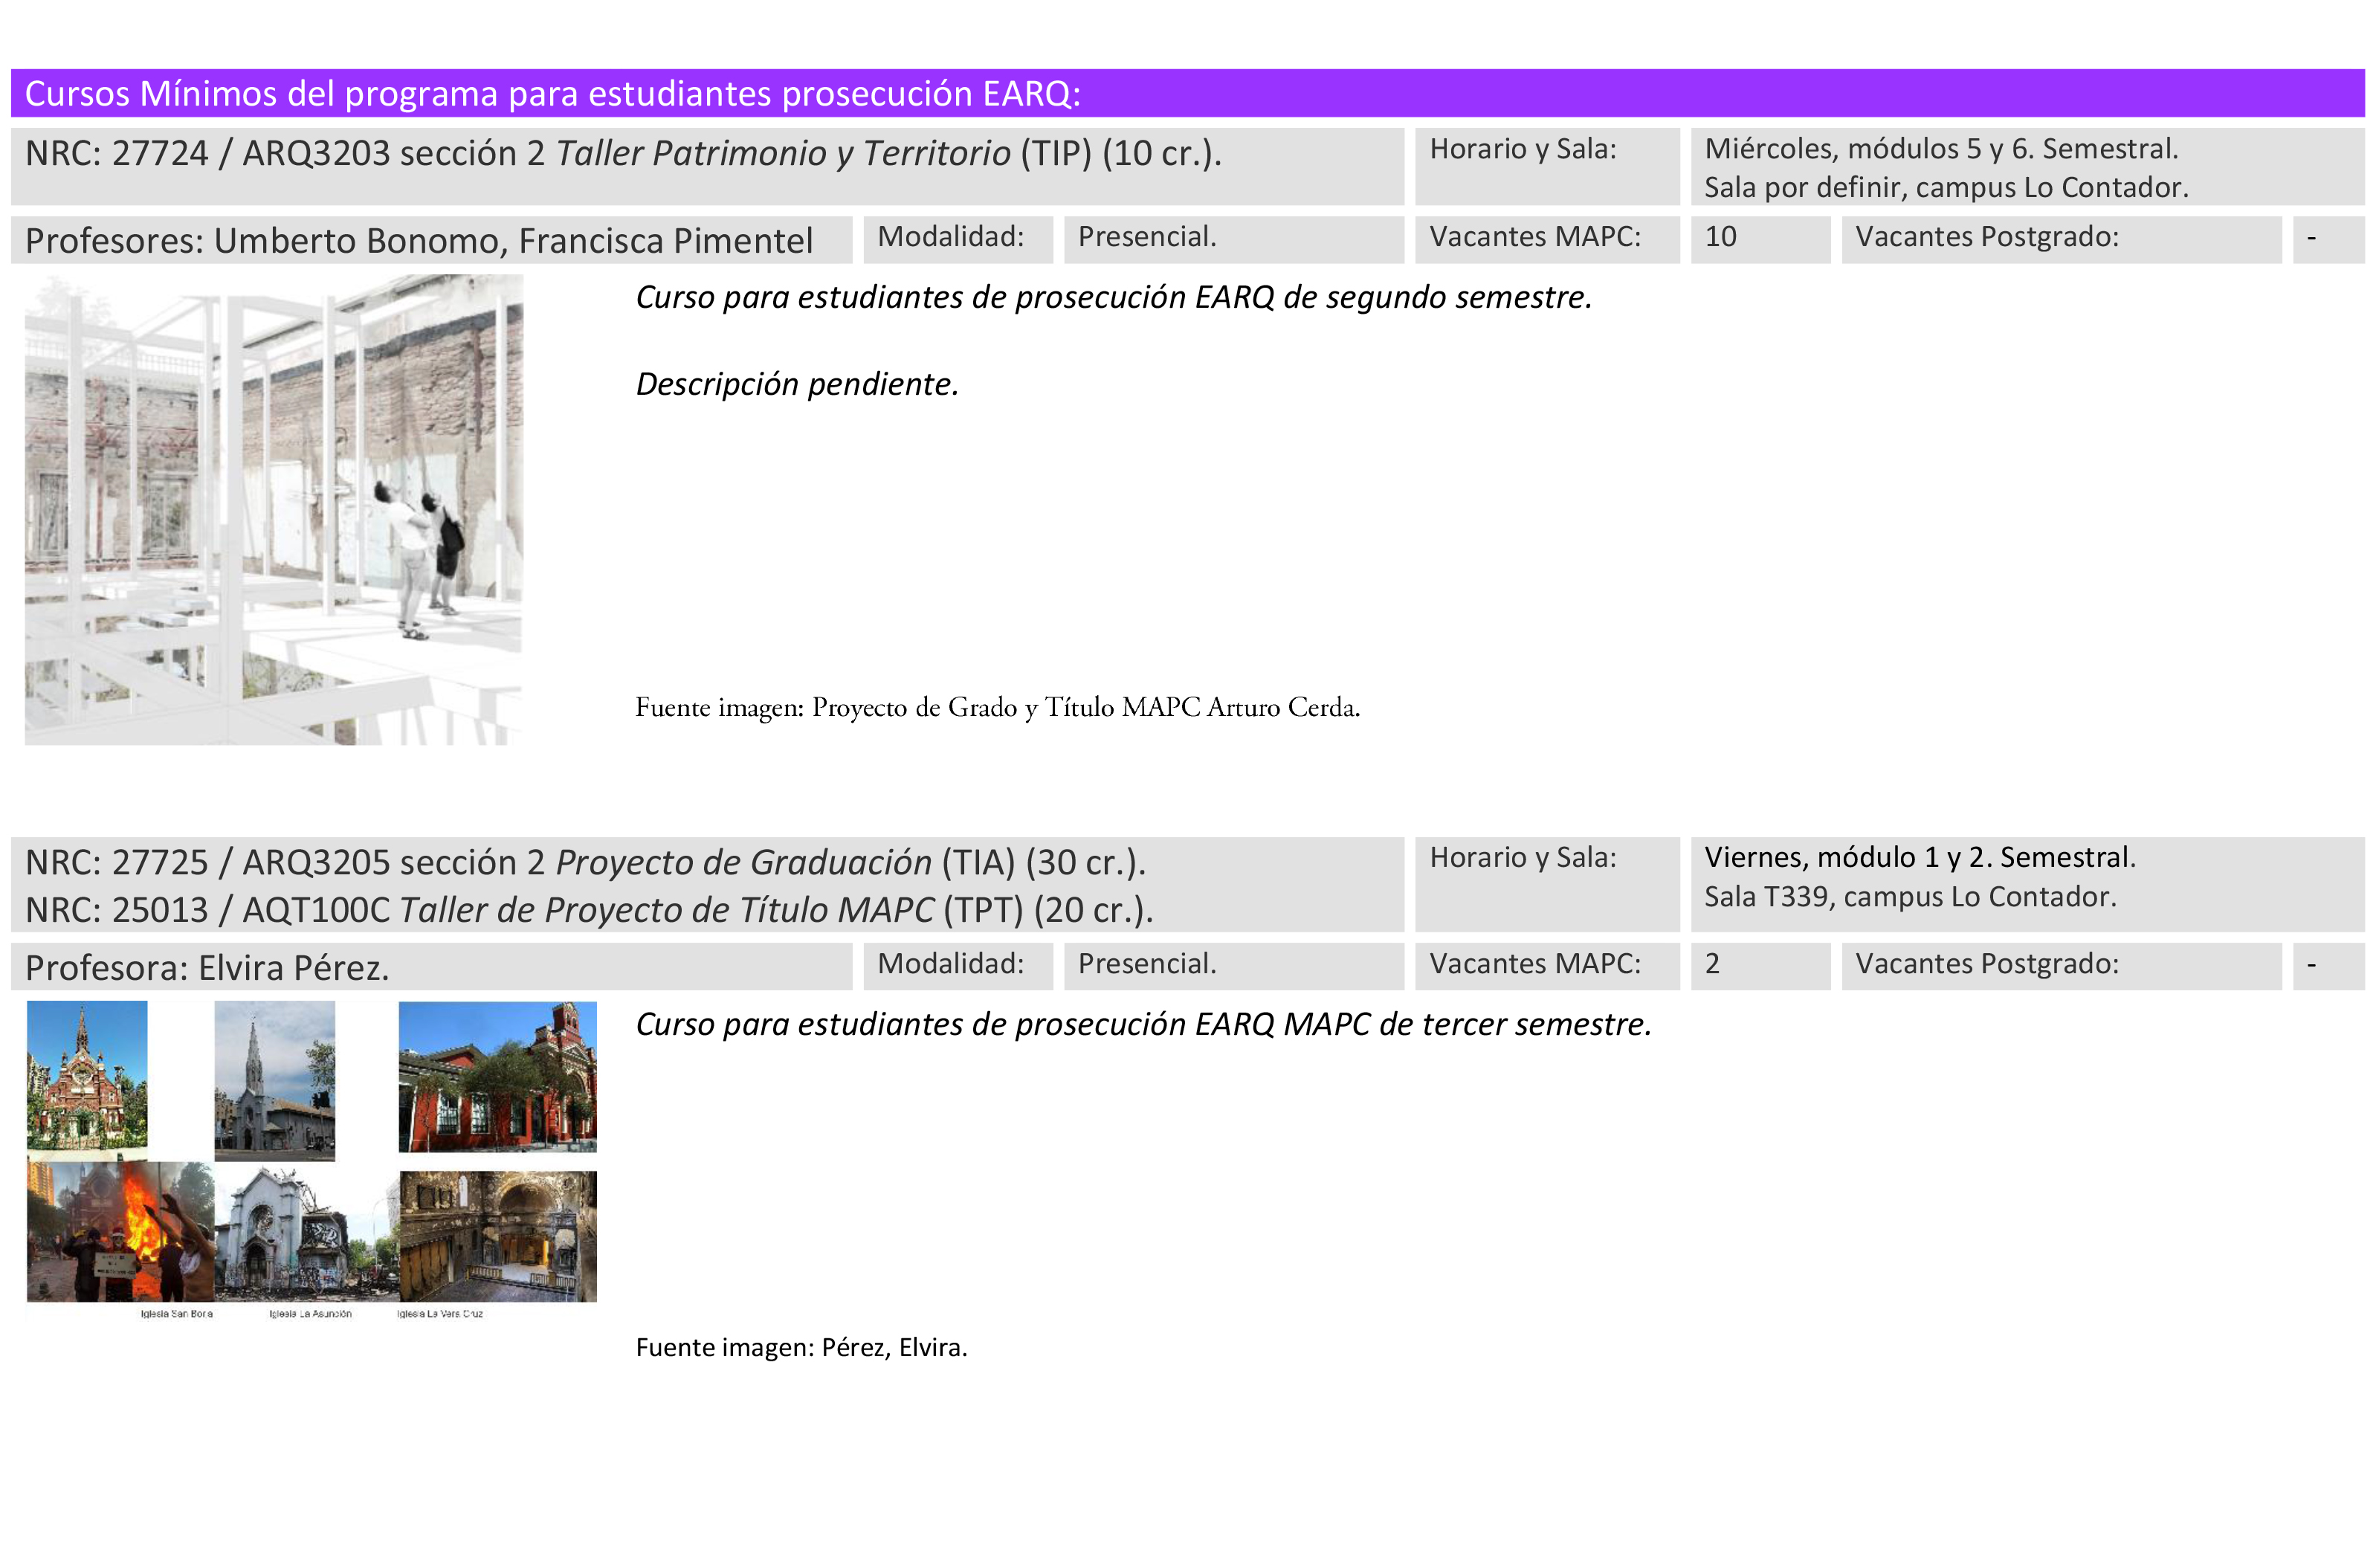Image resolution: width=2376 pixels, height=1568 pixels.
Task: Click caption 'Iglesia La Asunción'
Action: coord(310,1314)
